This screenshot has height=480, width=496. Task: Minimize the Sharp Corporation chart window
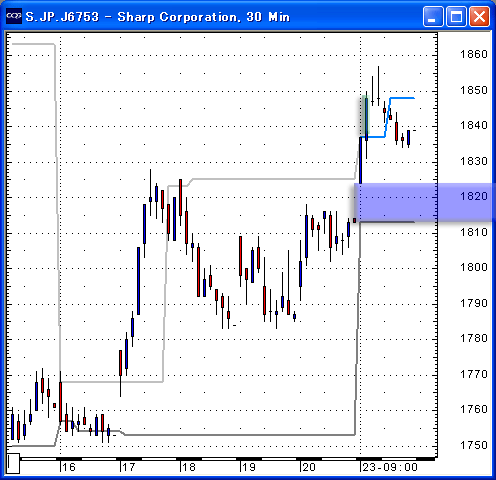(x=433, y=16)
